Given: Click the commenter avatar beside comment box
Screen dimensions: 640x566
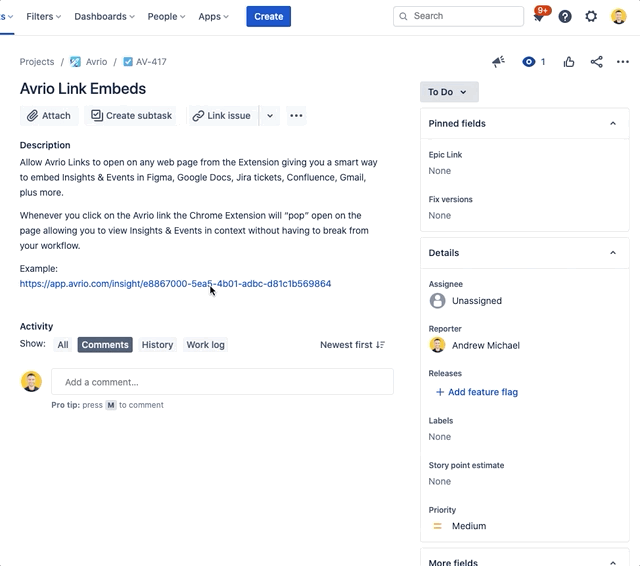Looking at the screenshot, I should pyautogui.click(x=31, y=382).
